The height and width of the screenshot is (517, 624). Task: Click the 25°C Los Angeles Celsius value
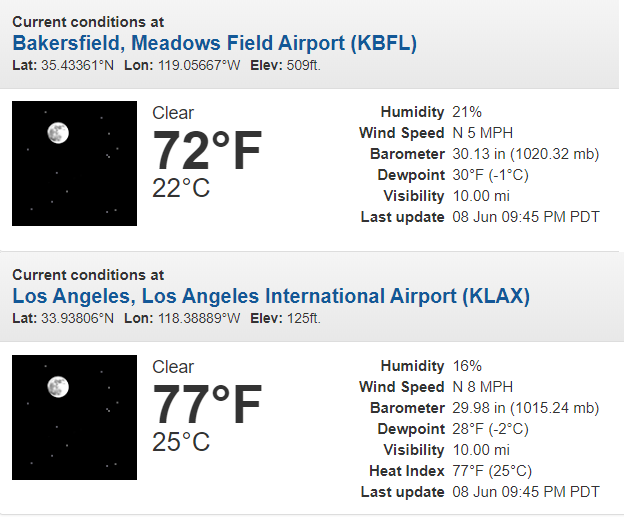pyautogui.click(x=181, y=442)
